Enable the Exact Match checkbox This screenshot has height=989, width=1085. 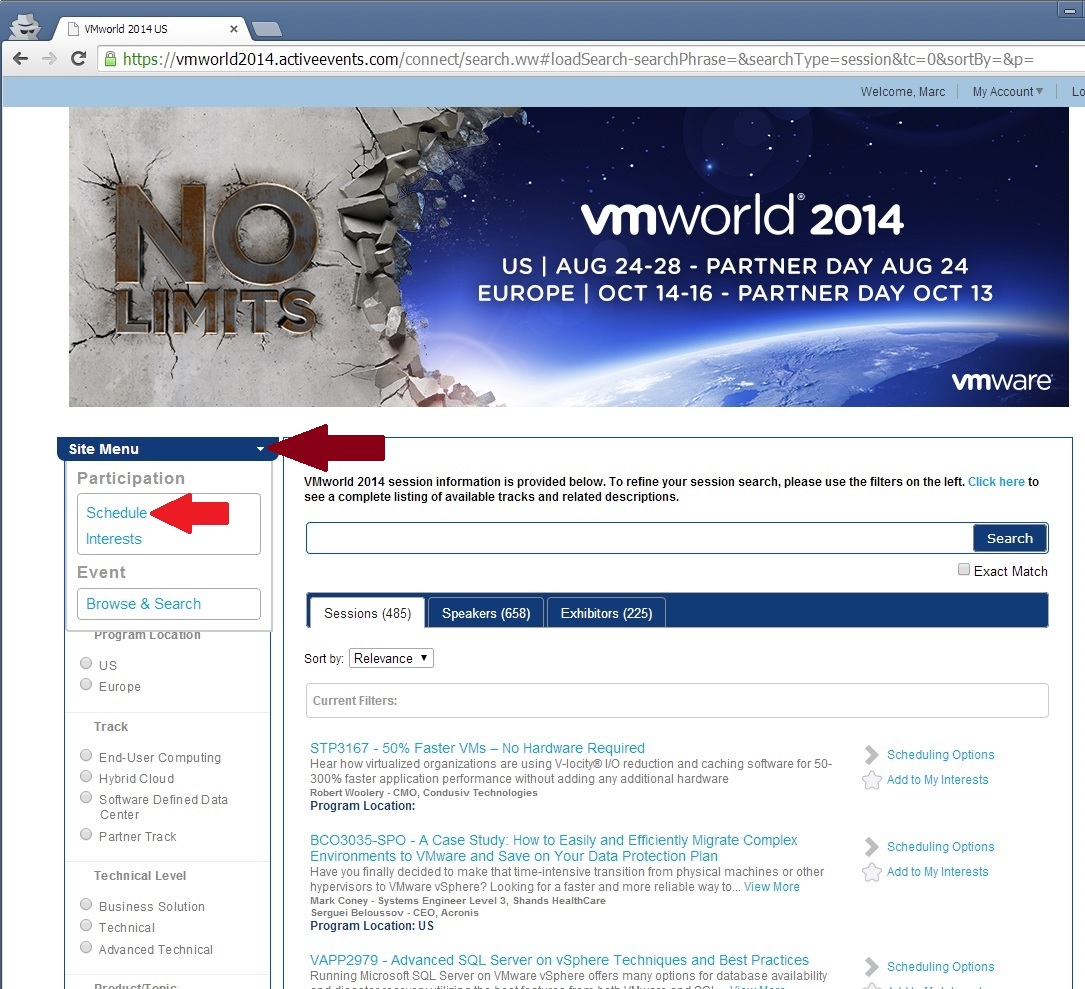[964, 570]
